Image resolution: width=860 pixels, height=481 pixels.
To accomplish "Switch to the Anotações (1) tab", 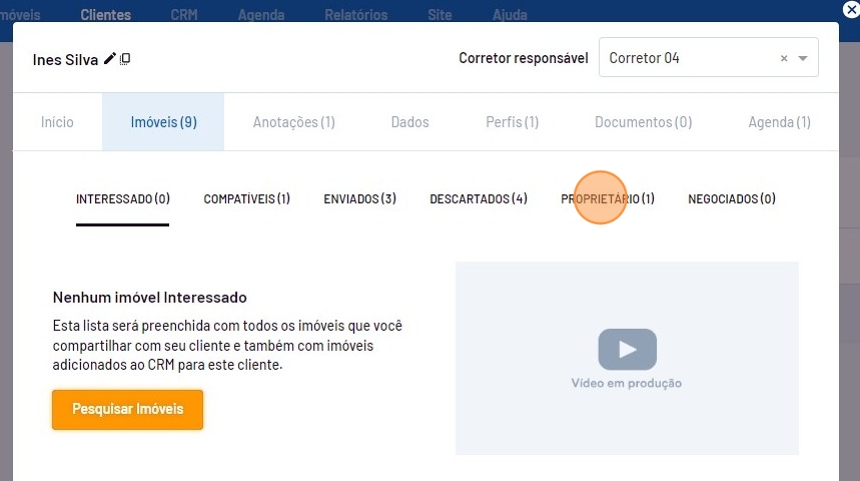I will point(293,122).
